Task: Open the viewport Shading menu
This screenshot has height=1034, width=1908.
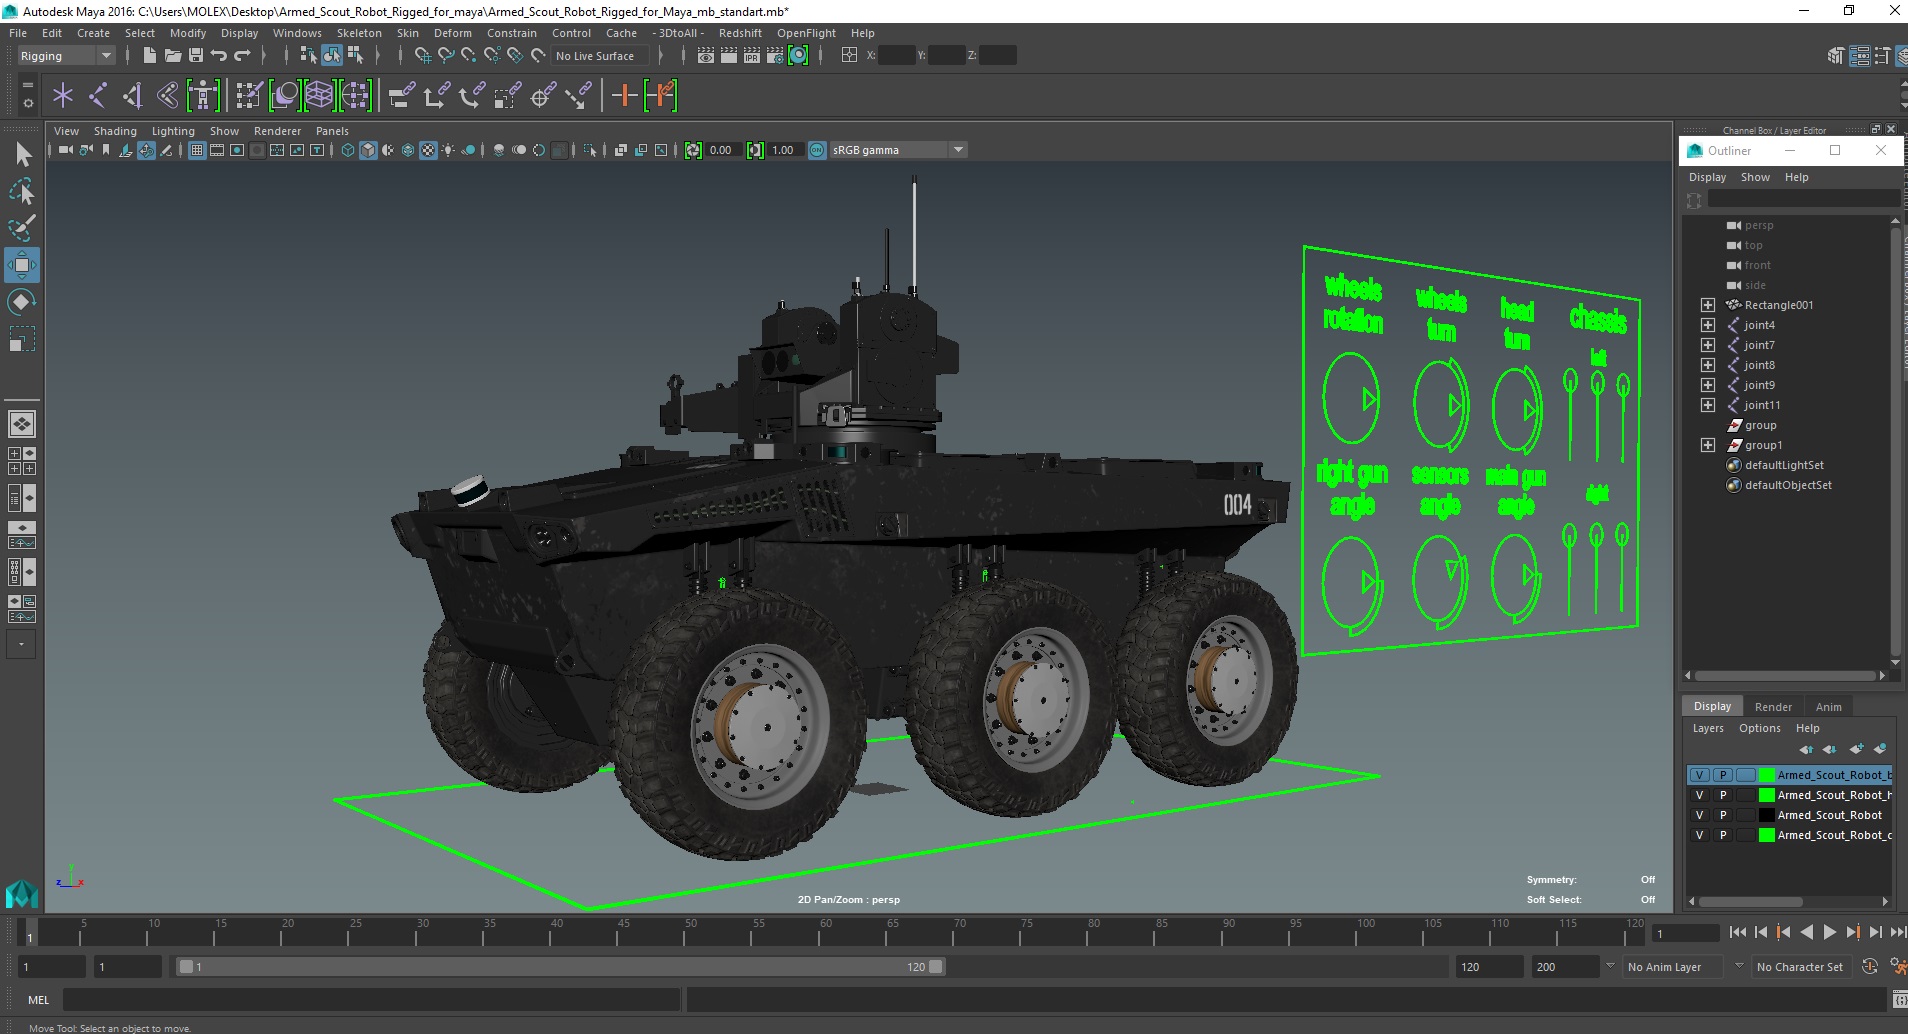Action: (x=115, y=131)
